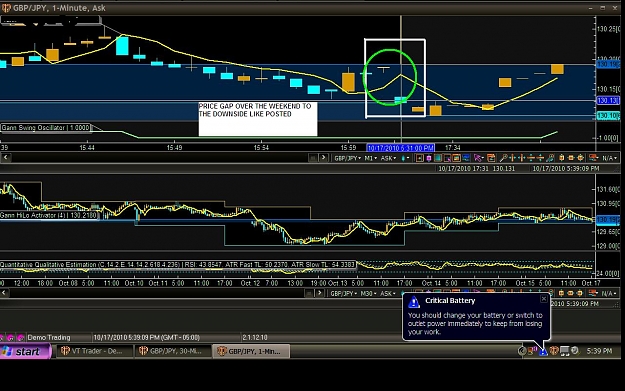This screenshot has width=625, height=391.
Task: Select the GBP/JPY, 1-Min... taskbar button
Action: coord(251,351)
